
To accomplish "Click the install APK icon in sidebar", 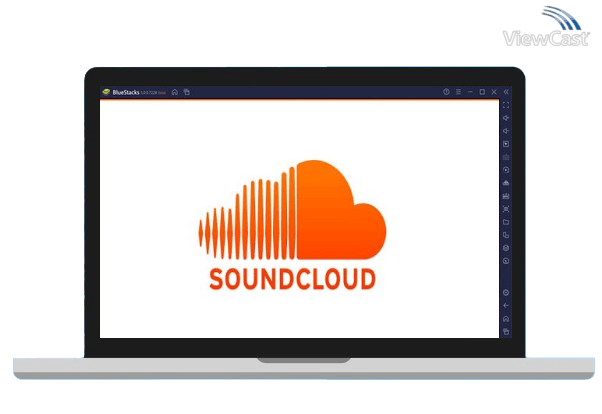I will pyautogui.click(x=506, y=183).
